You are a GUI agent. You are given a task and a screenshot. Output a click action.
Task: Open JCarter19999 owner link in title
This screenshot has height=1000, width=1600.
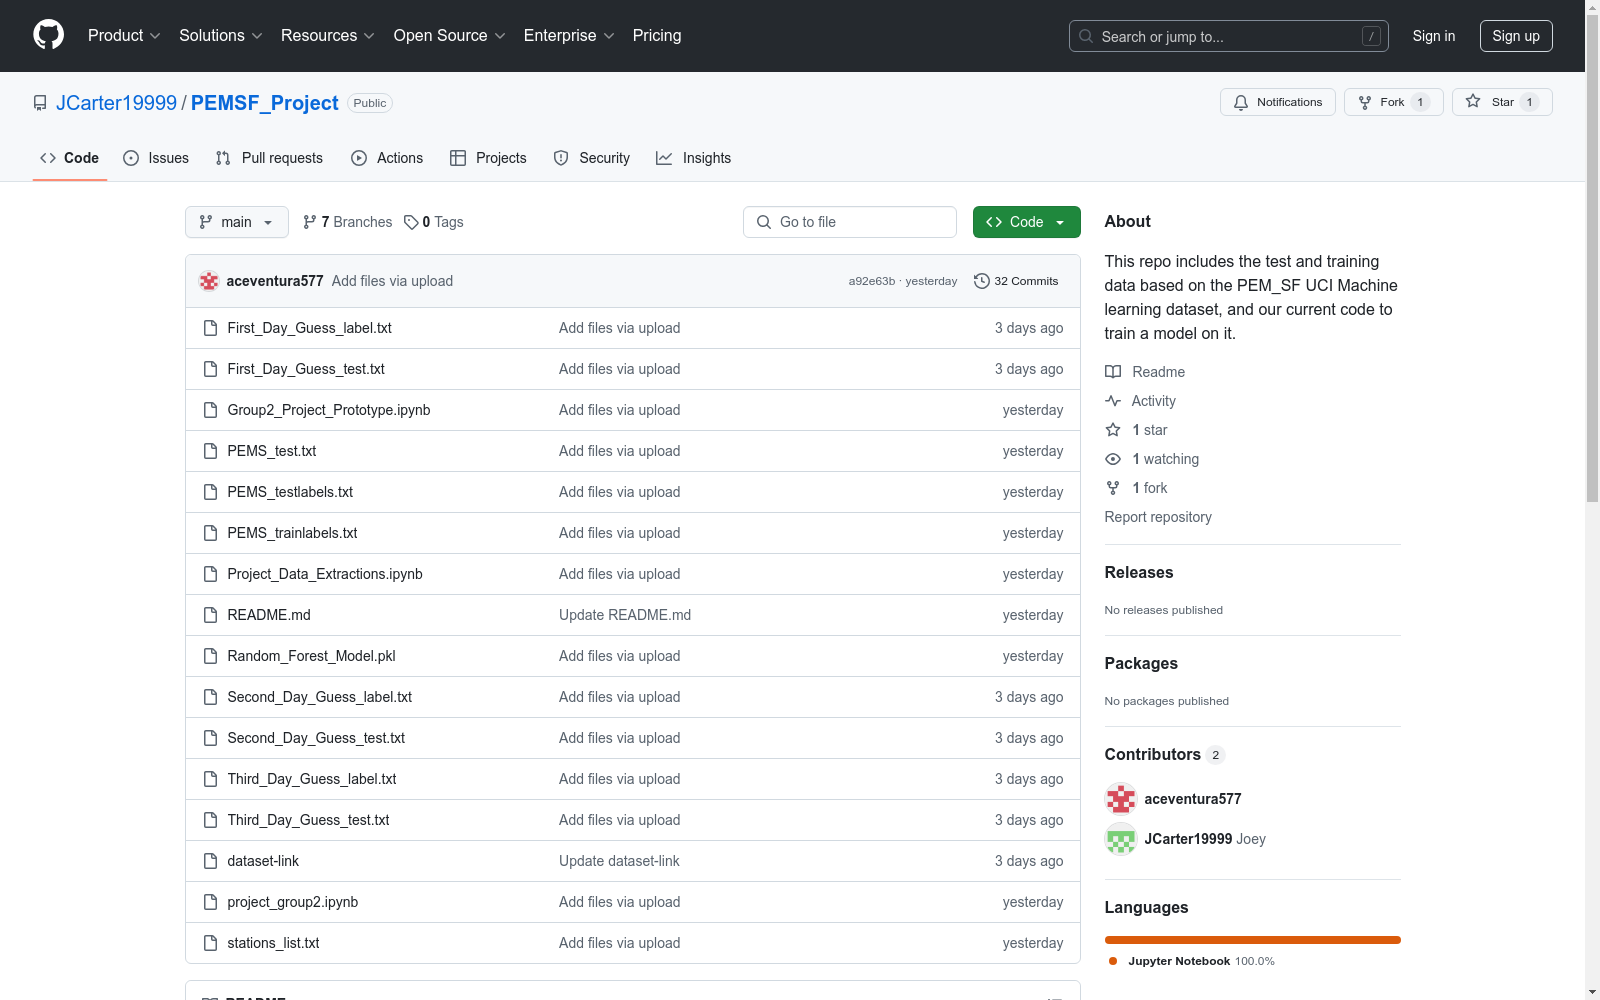click(x=116, y=103)
